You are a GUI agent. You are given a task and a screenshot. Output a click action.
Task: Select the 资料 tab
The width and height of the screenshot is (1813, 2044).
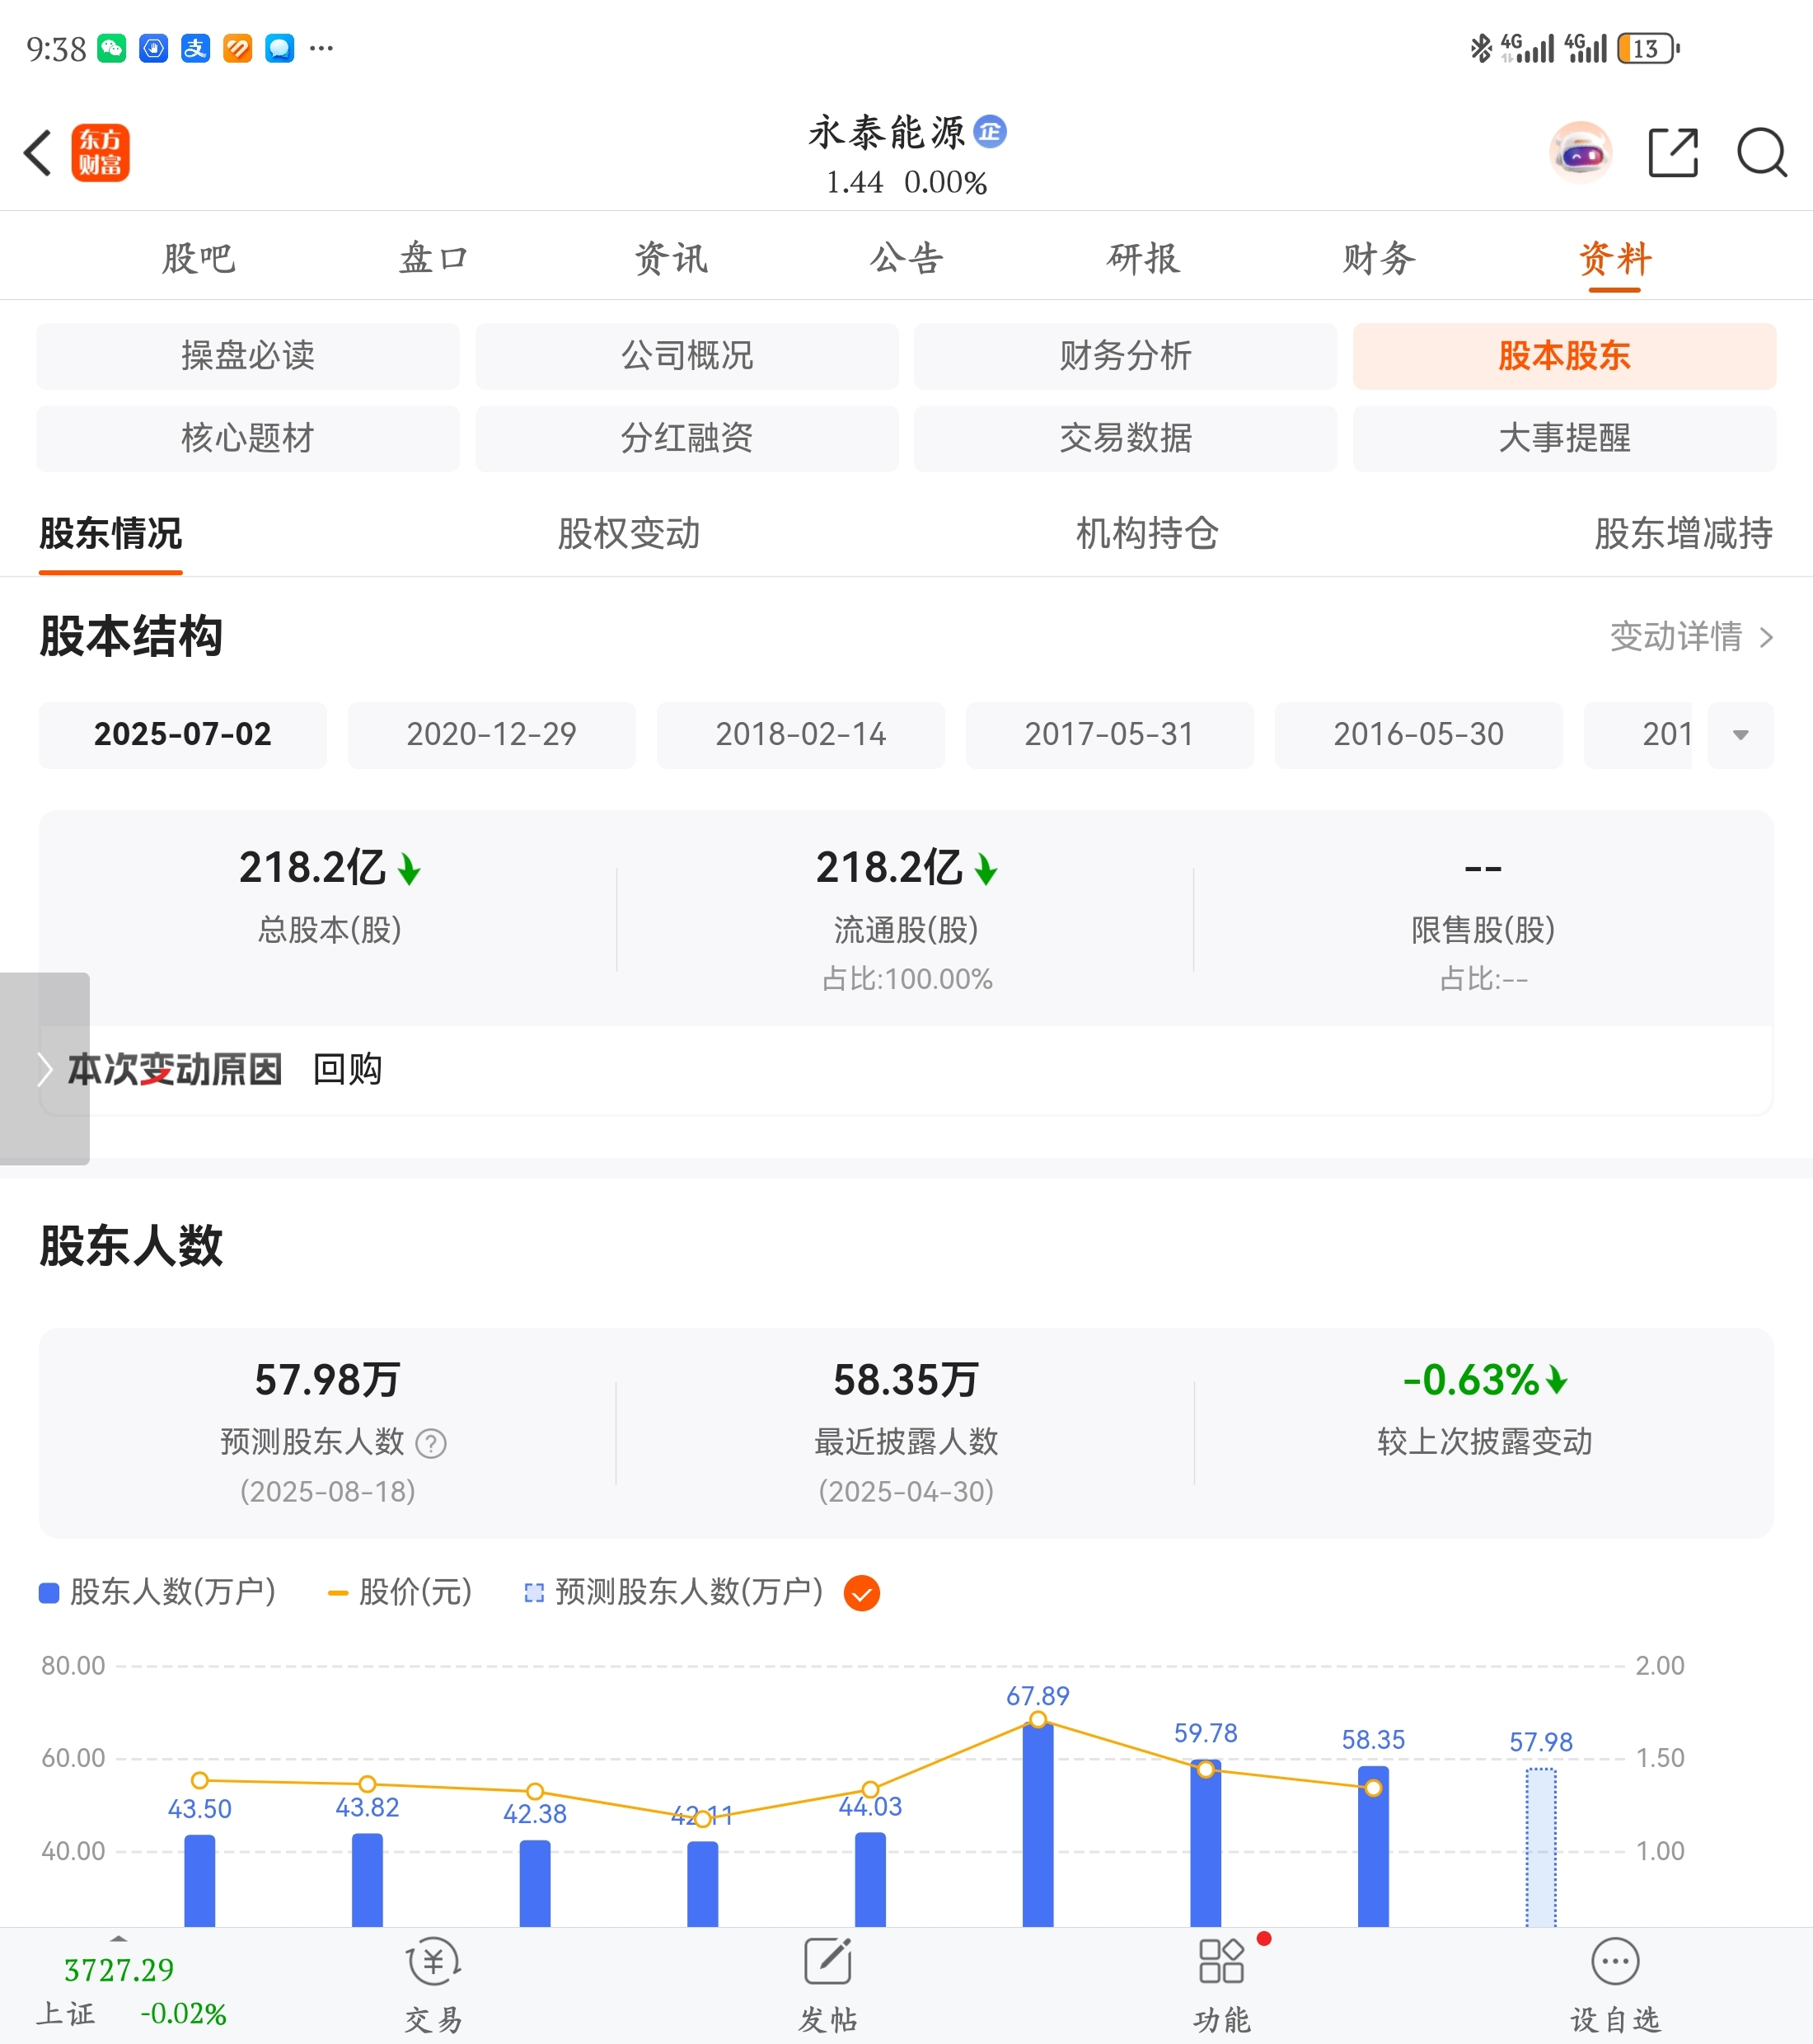(x=1615, y=258)
